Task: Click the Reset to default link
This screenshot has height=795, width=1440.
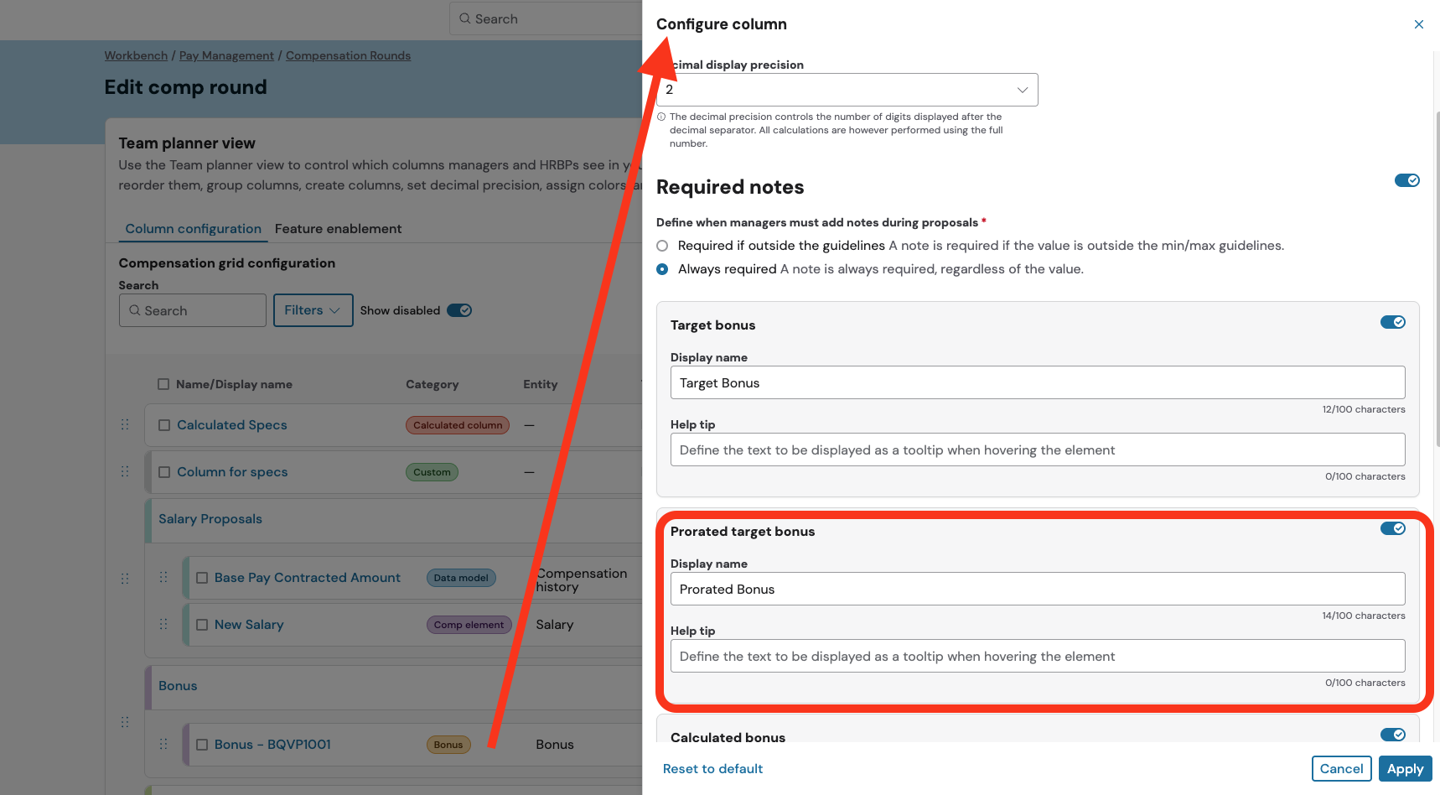Action: point(712,768)
